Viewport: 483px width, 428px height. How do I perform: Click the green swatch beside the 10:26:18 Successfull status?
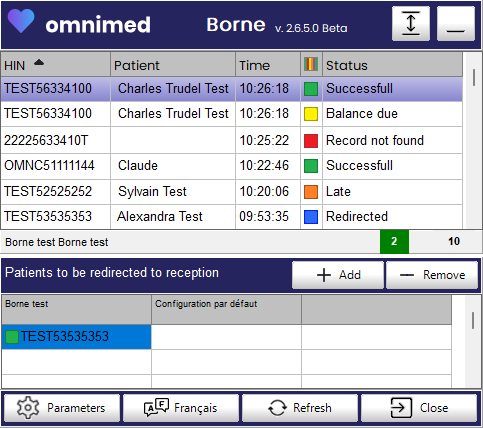[x=311, y=89]
